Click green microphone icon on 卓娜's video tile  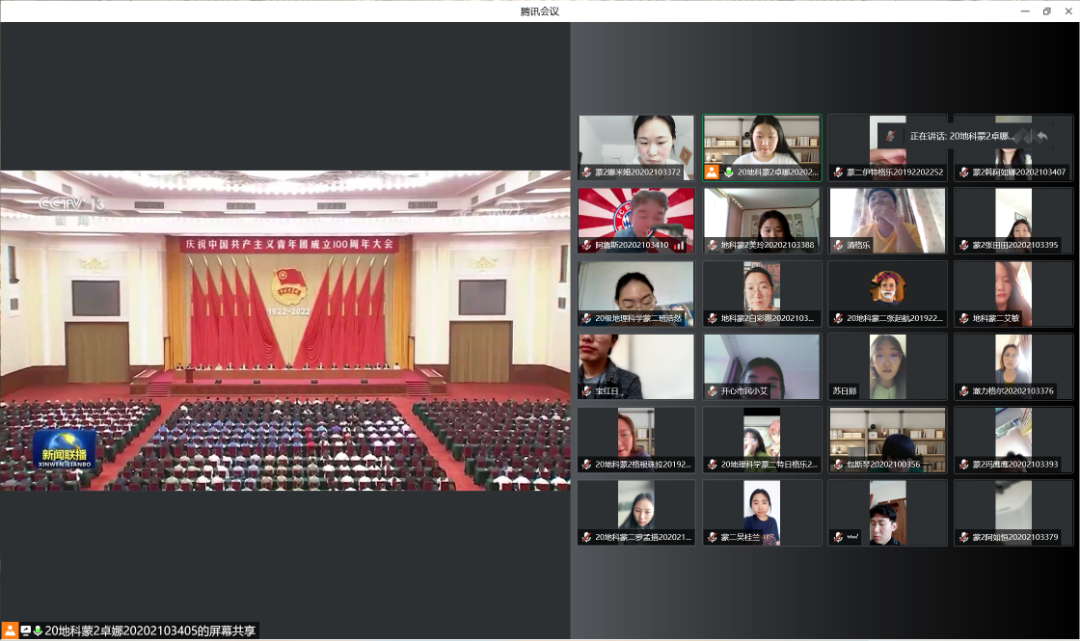coord(729,172)
